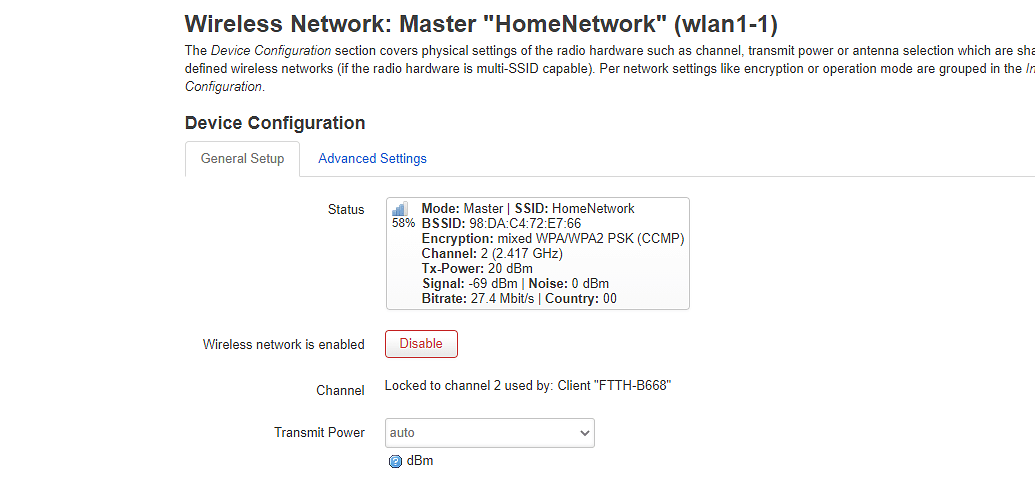
Task: Click the 58% signal quality text
Action: tap(403, 224)
